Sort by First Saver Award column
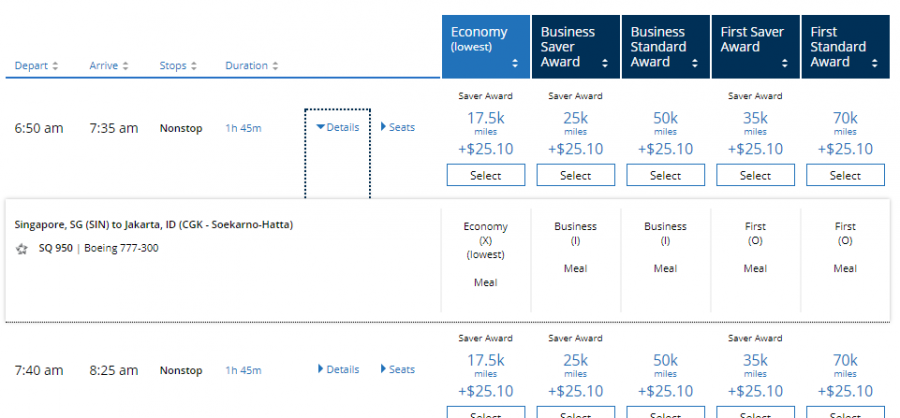Viewport: 900px width, 418px height. click(755, 45)
